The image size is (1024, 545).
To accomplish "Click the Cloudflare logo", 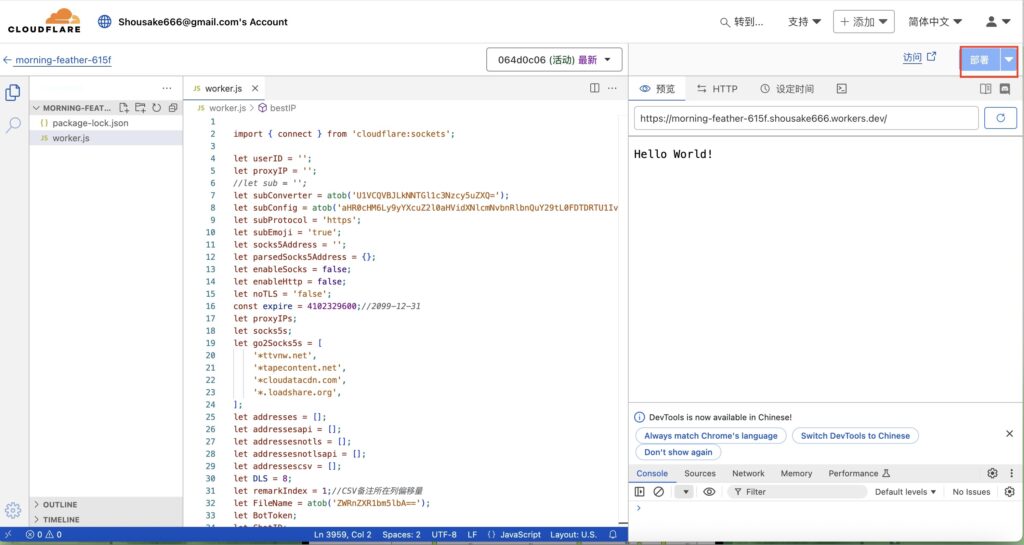I will pos(44,21).
